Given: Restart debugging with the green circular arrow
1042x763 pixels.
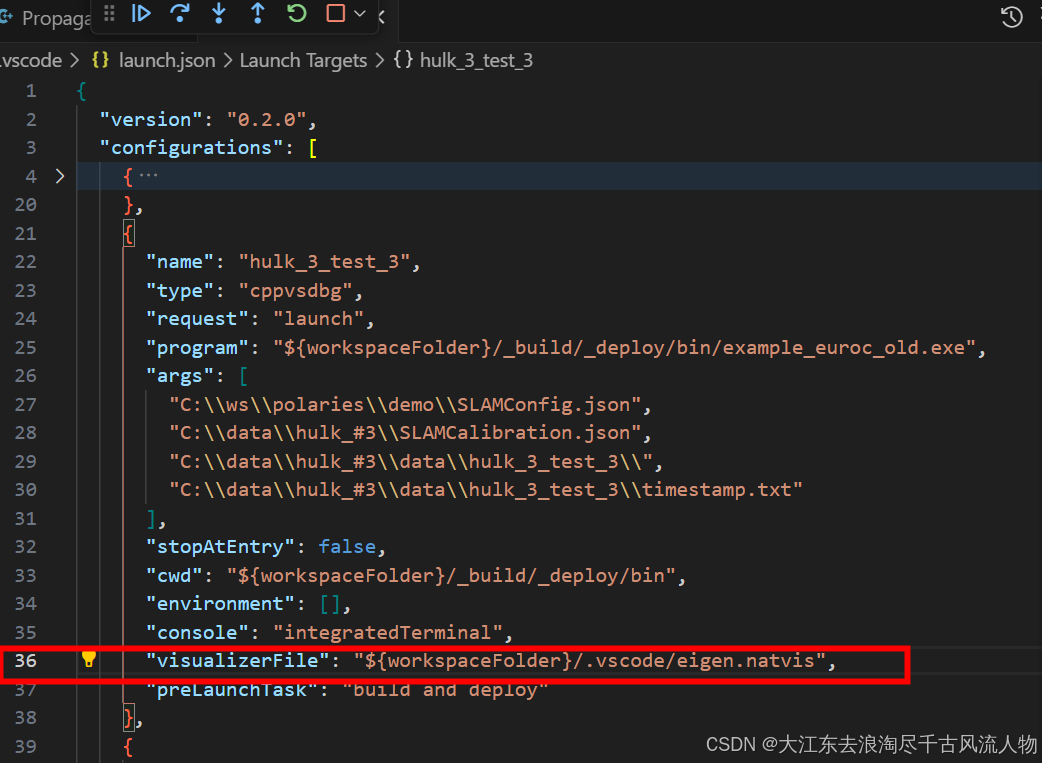Looking at the screenshot, I should click(x=296, y=13).
